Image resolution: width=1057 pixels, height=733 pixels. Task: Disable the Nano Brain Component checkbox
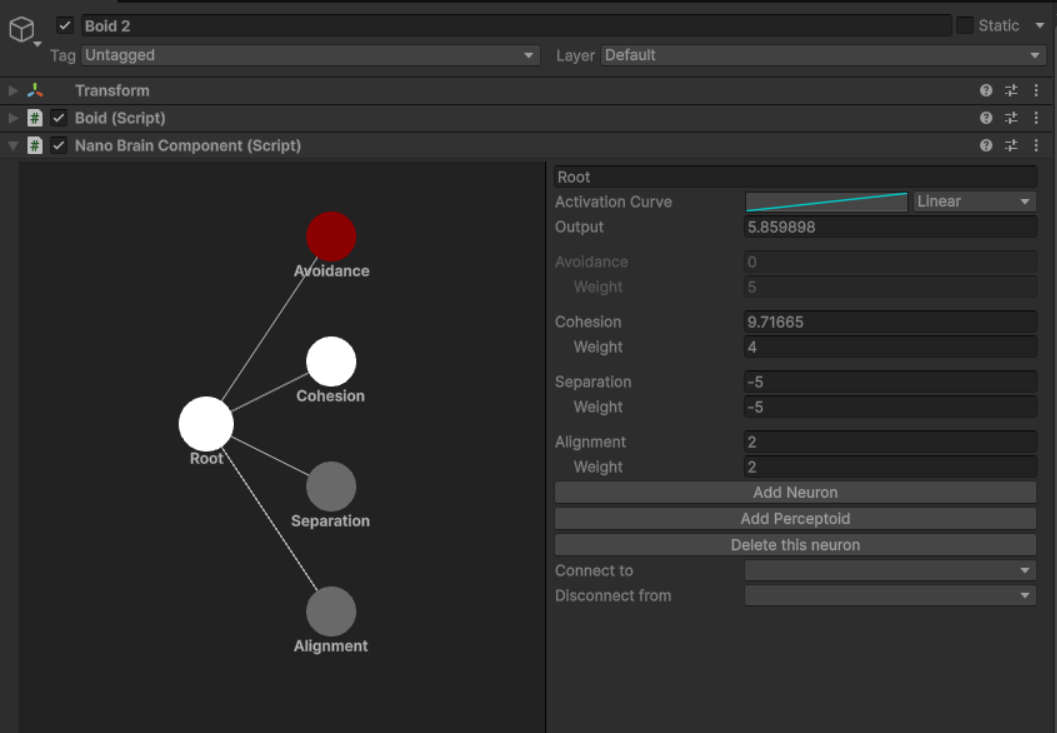click(59, 146)
